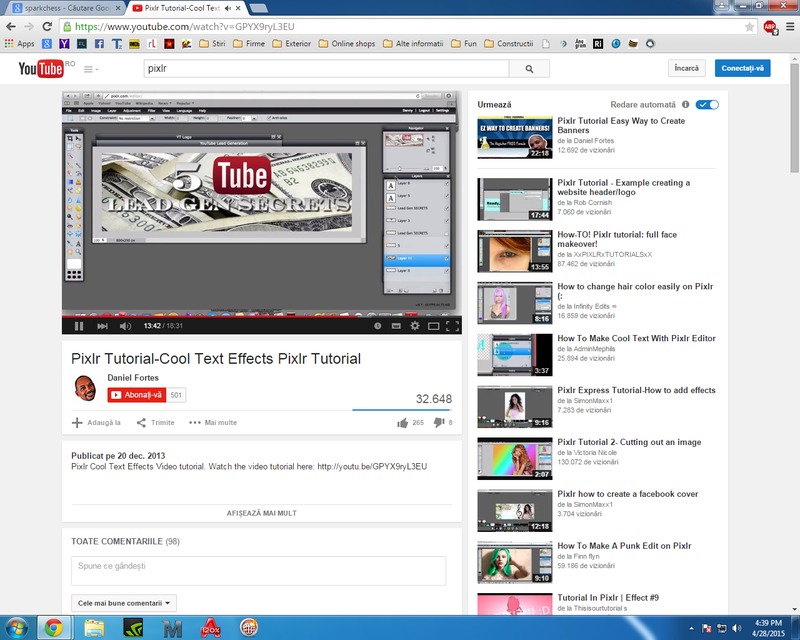
Task: Expand description with AFIȘEAZĂ MAI MULT
Action: (262, 513)
